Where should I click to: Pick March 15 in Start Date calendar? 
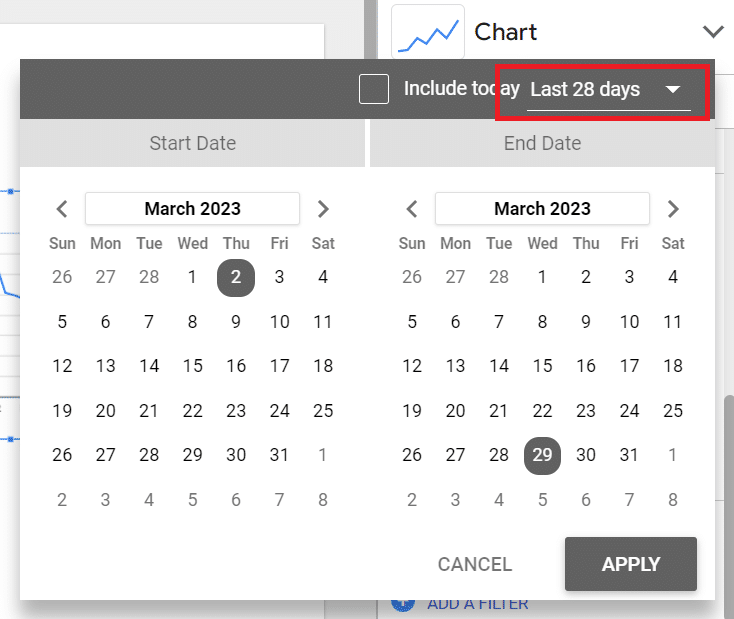193,366
